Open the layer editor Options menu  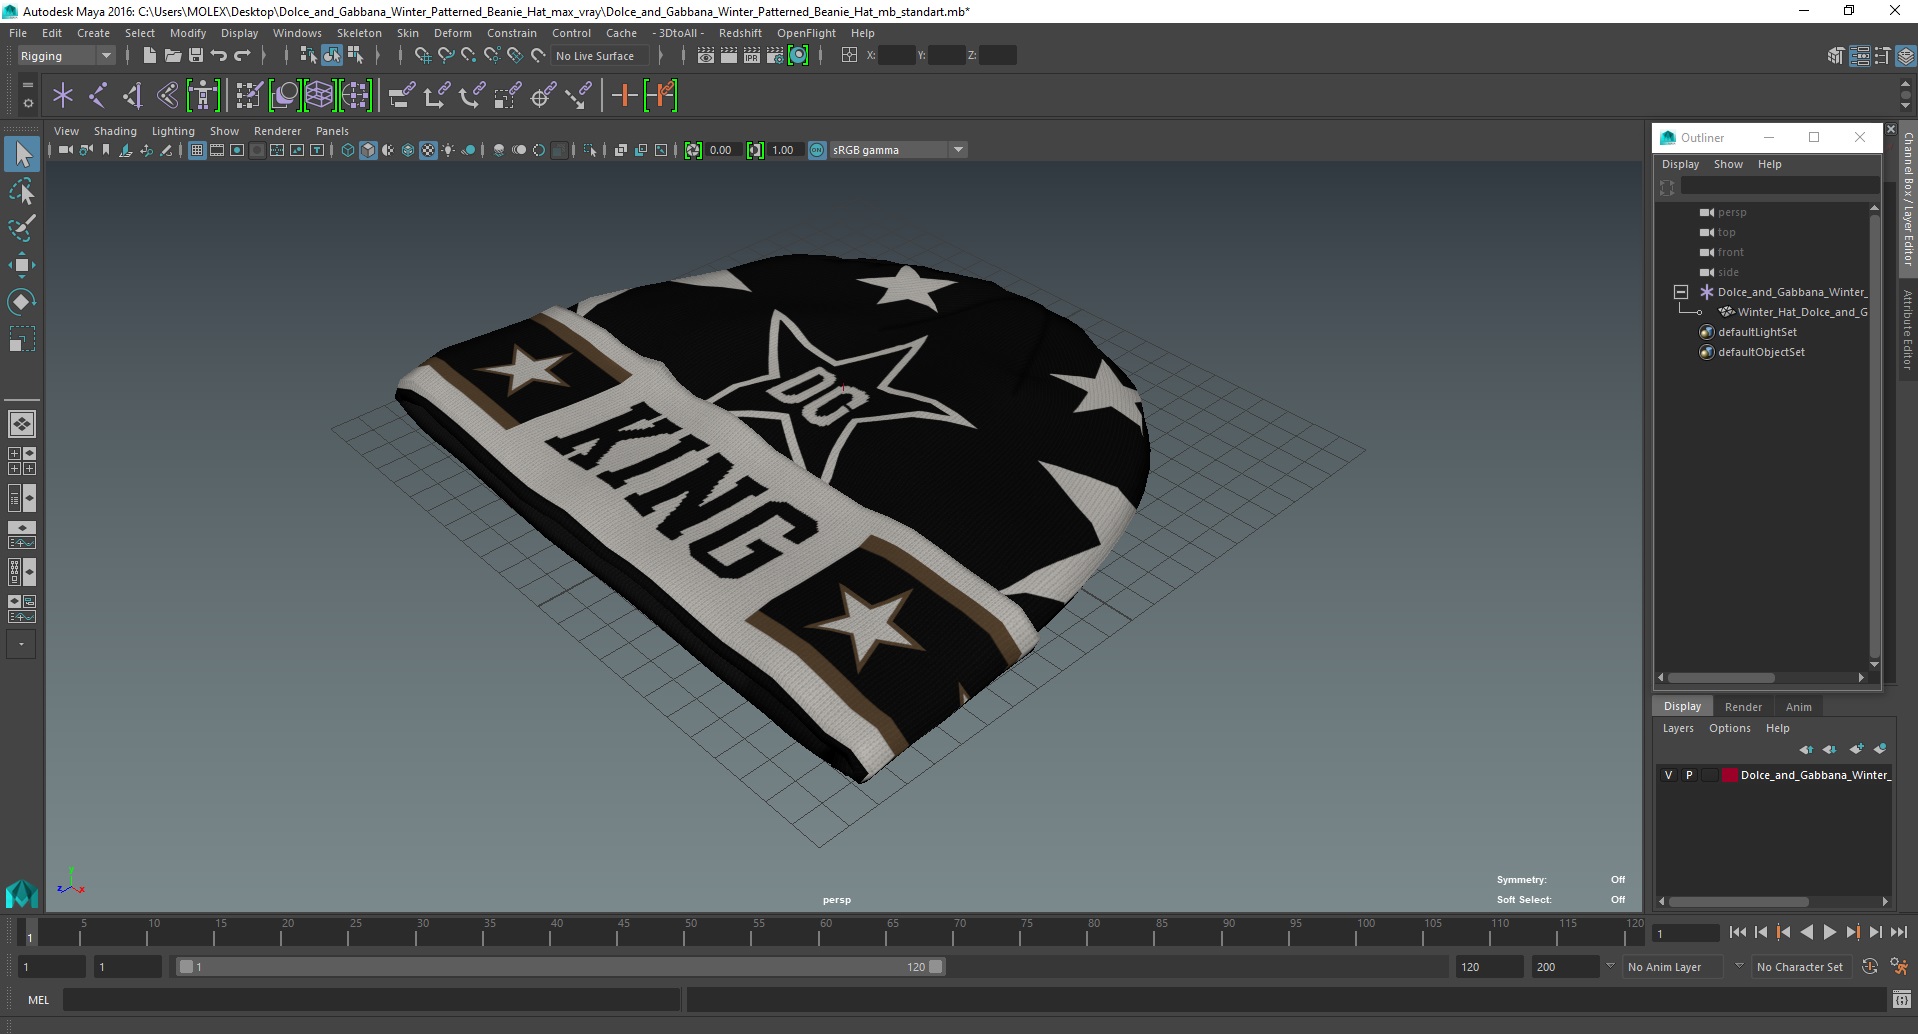pos(1729,728)
